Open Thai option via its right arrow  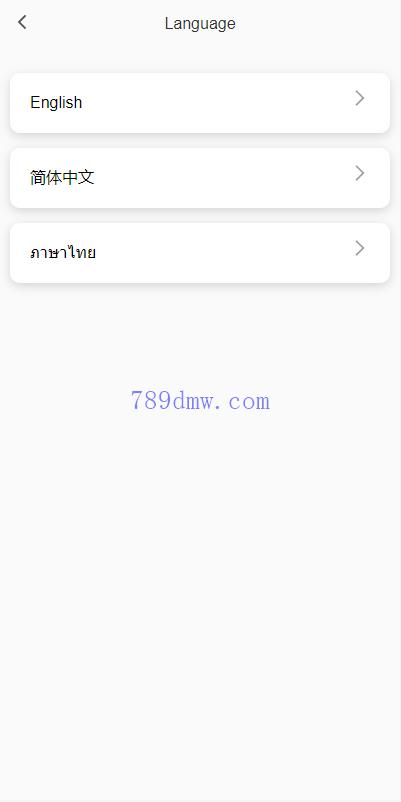[360, 249]
